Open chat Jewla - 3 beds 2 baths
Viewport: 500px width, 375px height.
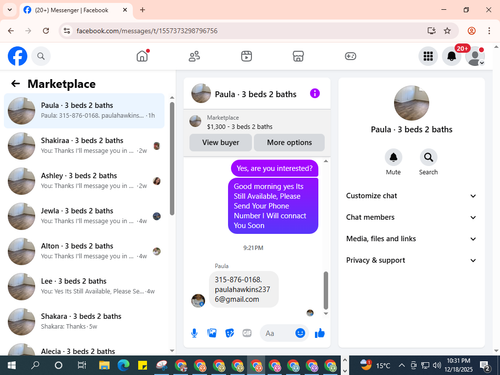pyautogui.click(x=84, y=216)
